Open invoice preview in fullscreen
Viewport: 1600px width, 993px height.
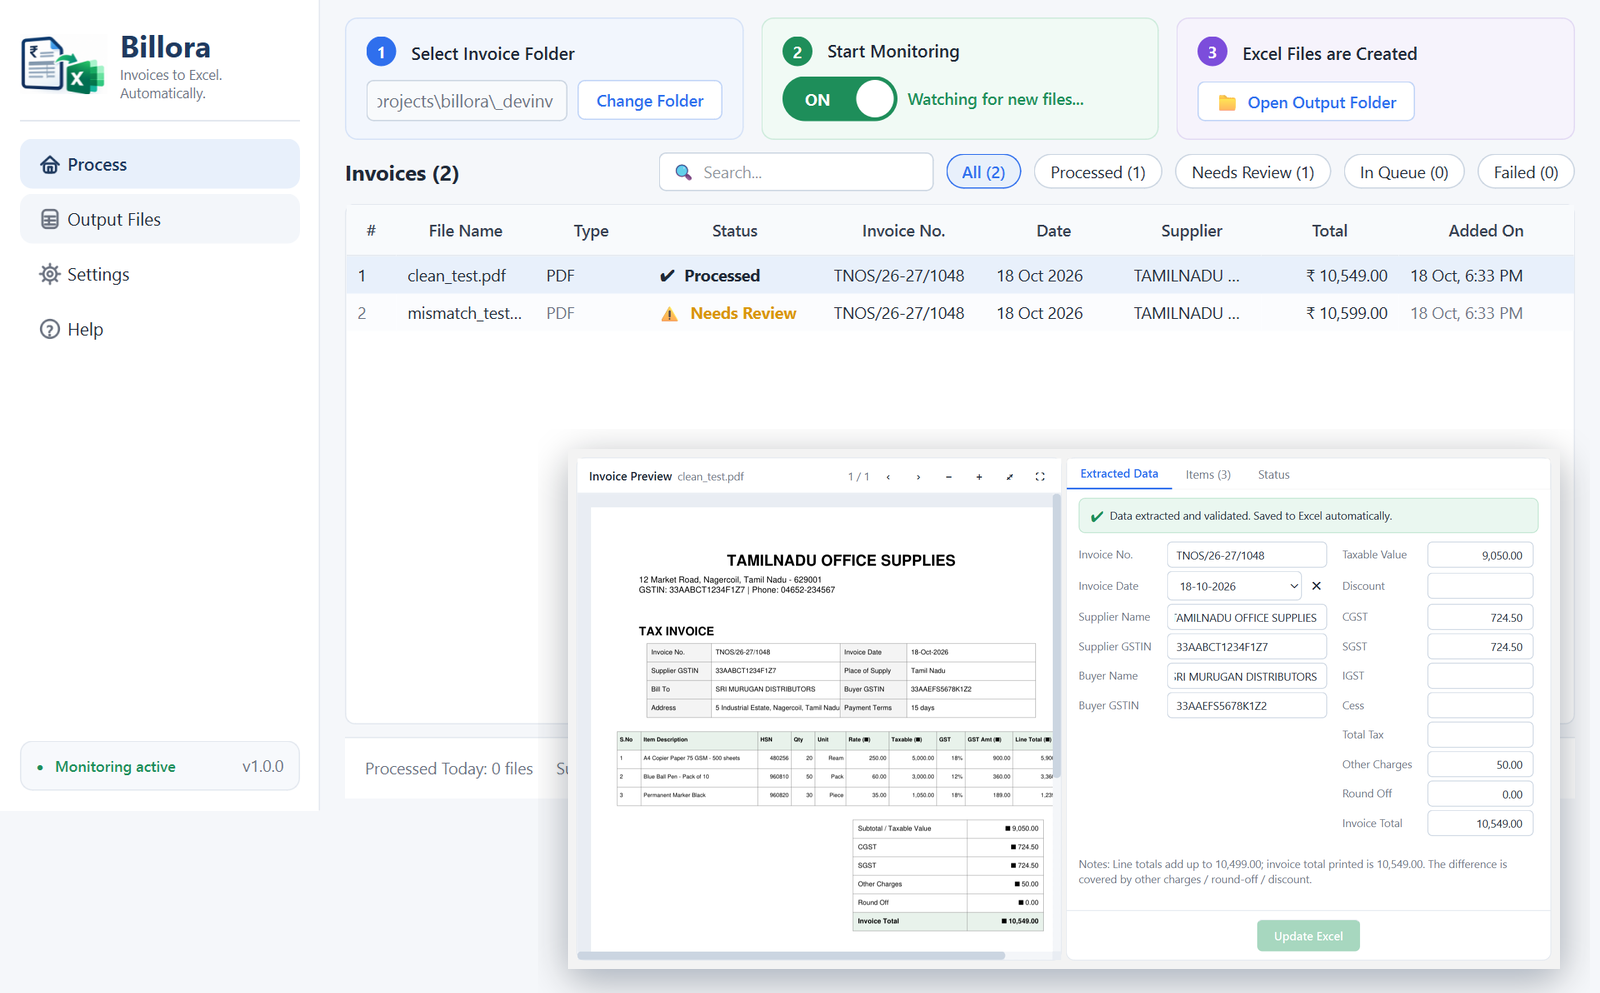(x=1040, y=477)
